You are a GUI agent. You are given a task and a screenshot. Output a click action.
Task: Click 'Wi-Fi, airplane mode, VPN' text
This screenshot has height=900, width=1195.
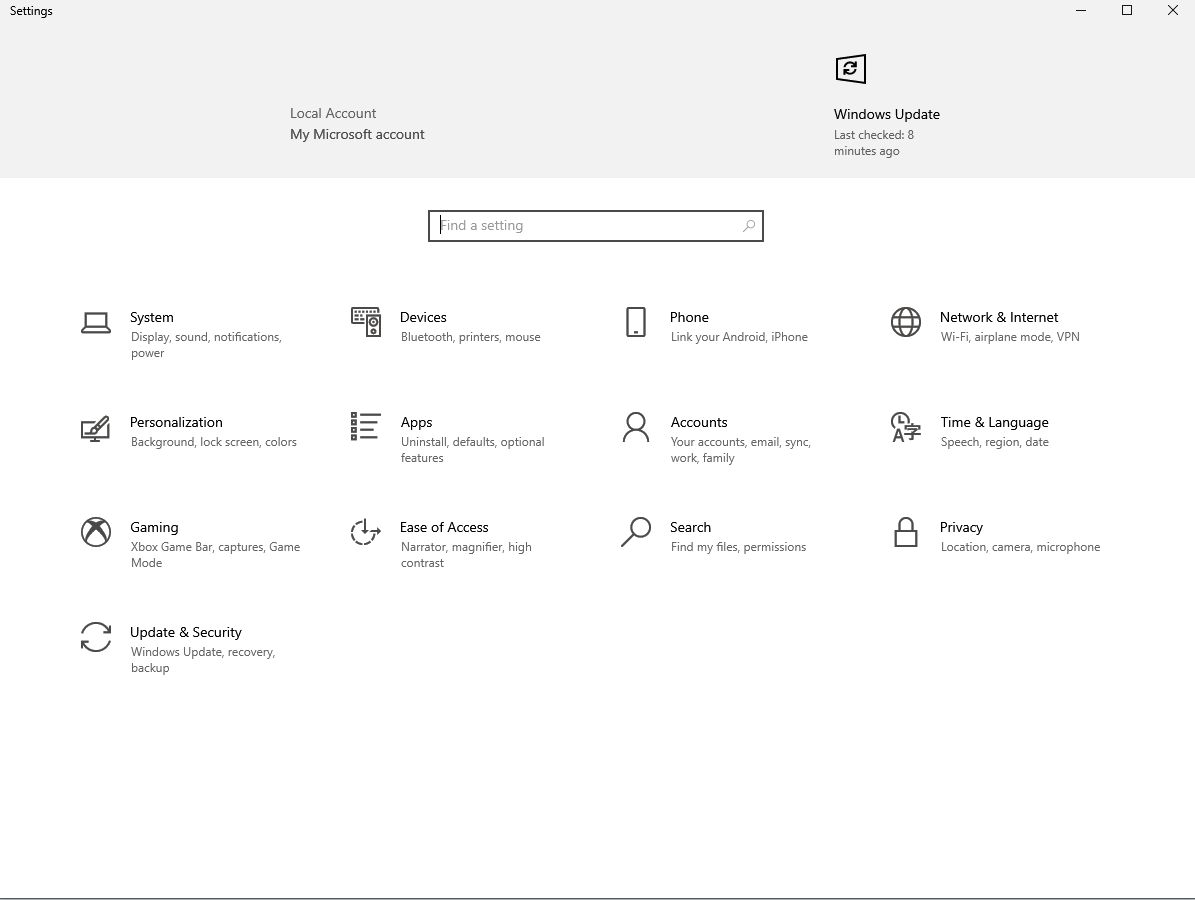[x=1009, y=337]
